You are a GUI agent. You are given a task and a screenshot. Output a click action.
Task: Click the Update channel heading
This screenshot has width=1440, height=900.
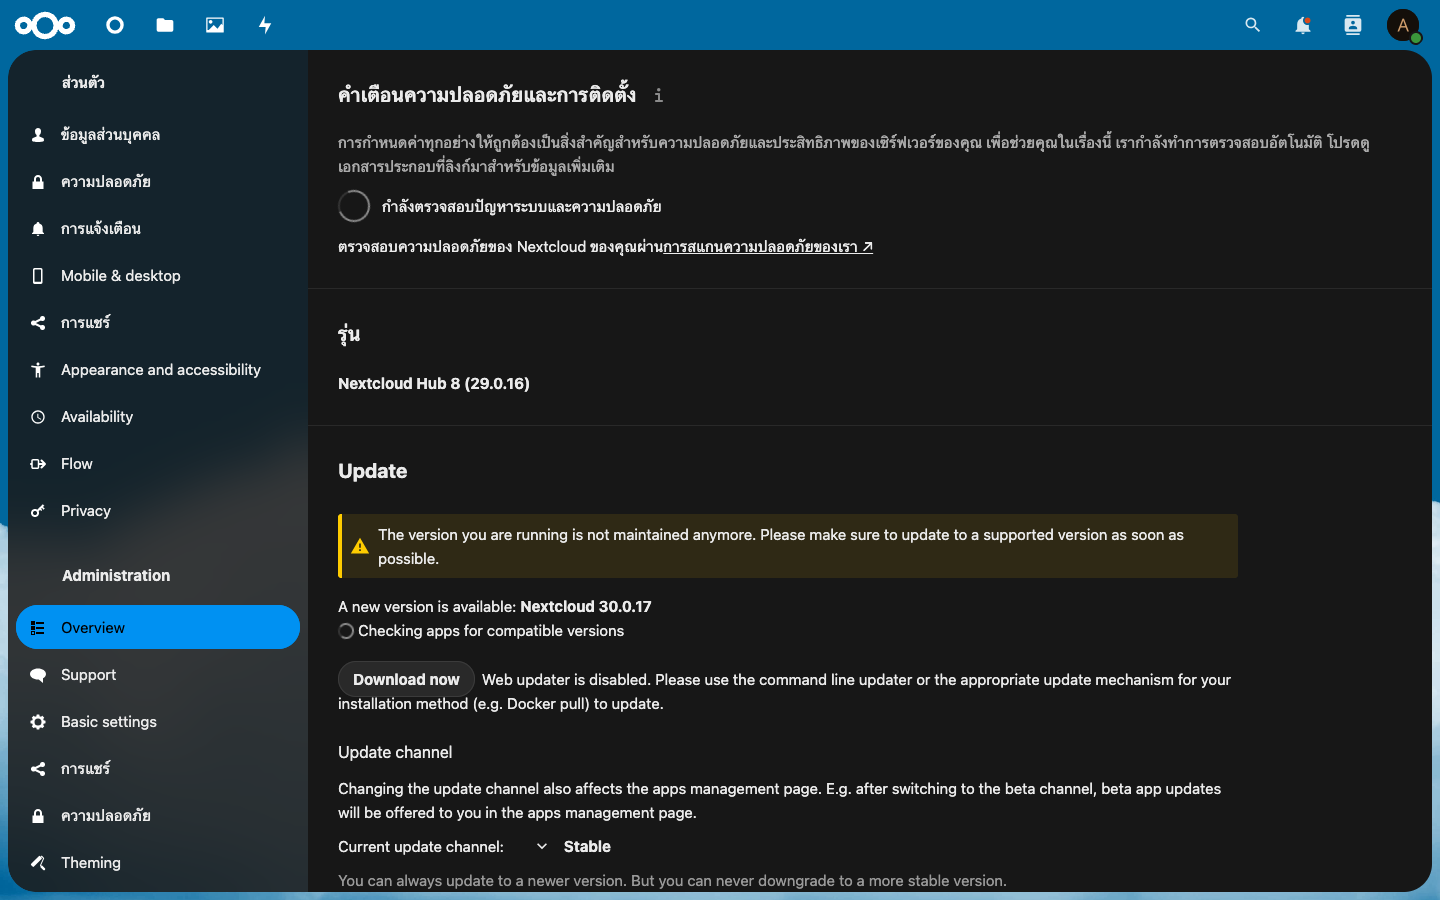click(x=395, y=753)
